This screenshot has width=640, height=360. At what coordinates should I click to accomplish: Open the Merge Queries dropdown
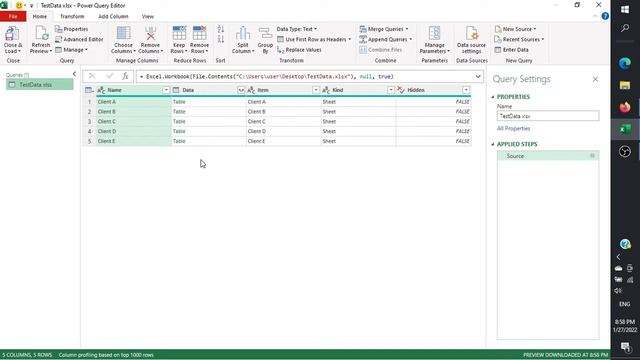click(x=384, y=29)
